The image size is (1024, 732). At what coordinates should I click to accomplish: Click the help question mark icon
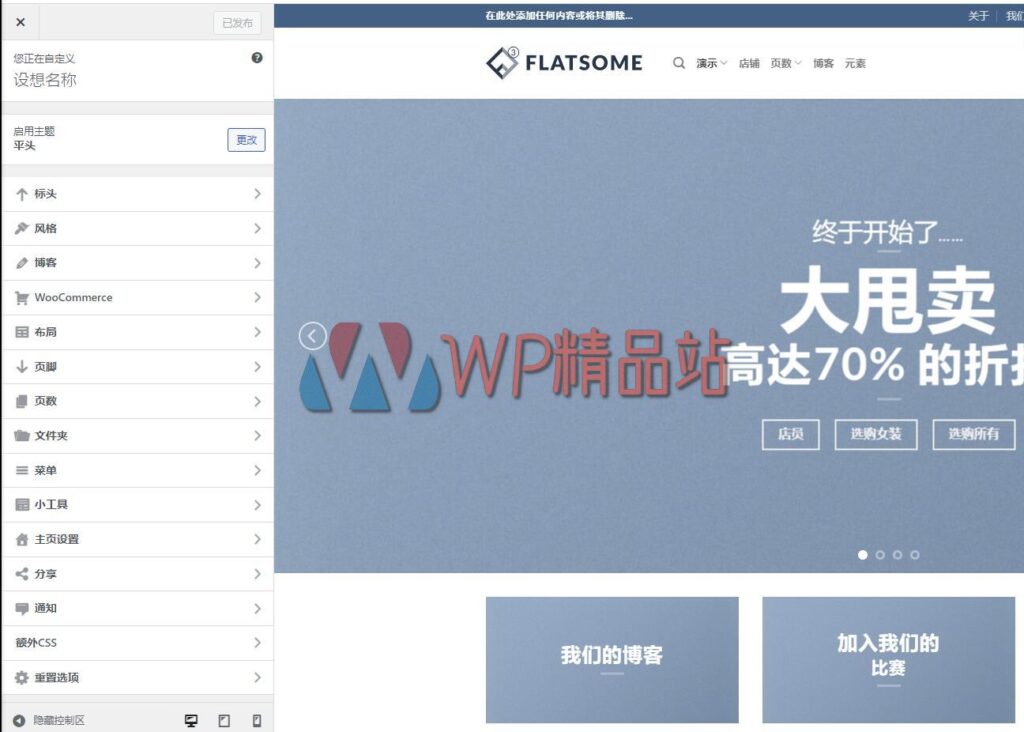[257, 58]
